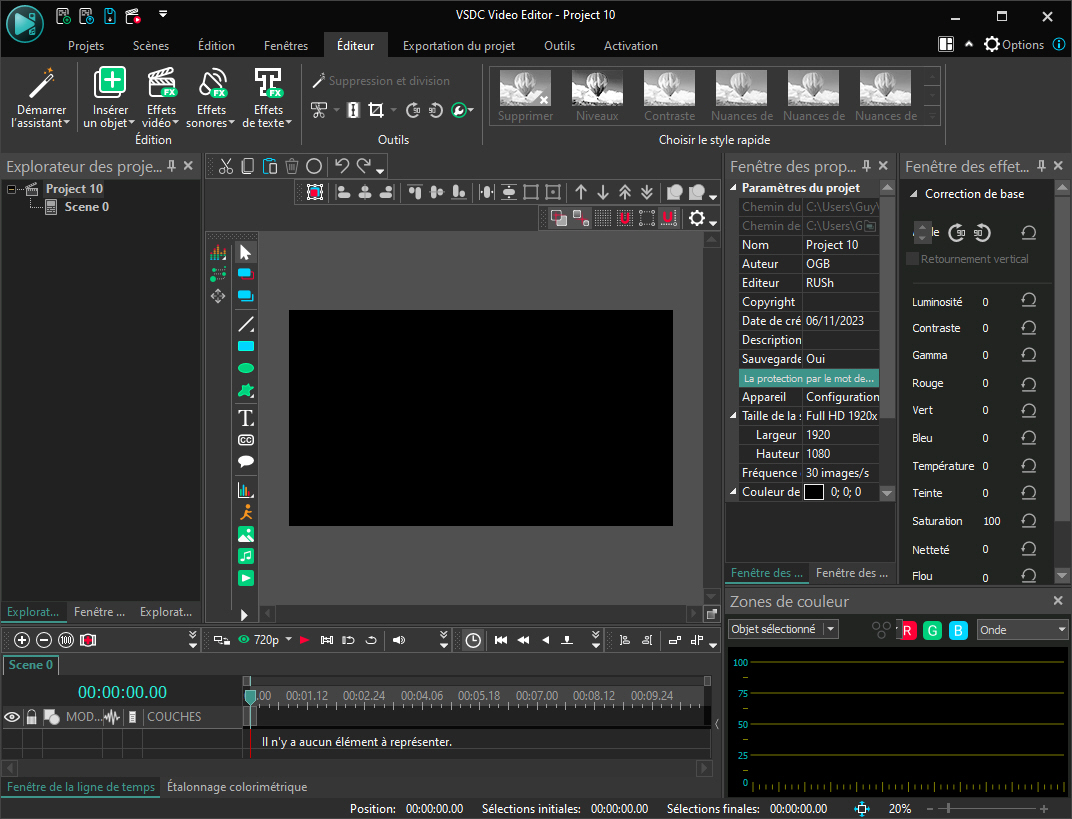The height and width of the screenshot is (819, 1072).
Task: Select the crop tool in Outils
Action: 375,110
